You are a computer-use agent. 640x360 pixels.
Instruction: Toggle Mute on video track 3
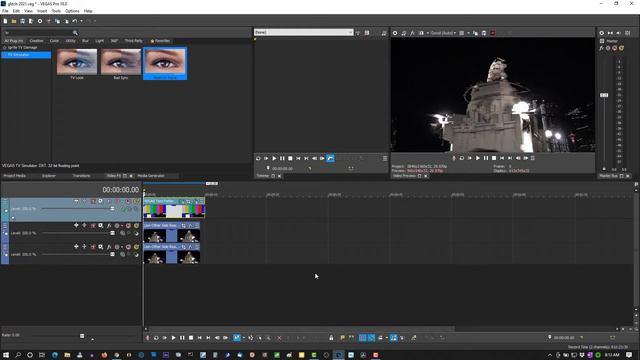tap(128, 247)
